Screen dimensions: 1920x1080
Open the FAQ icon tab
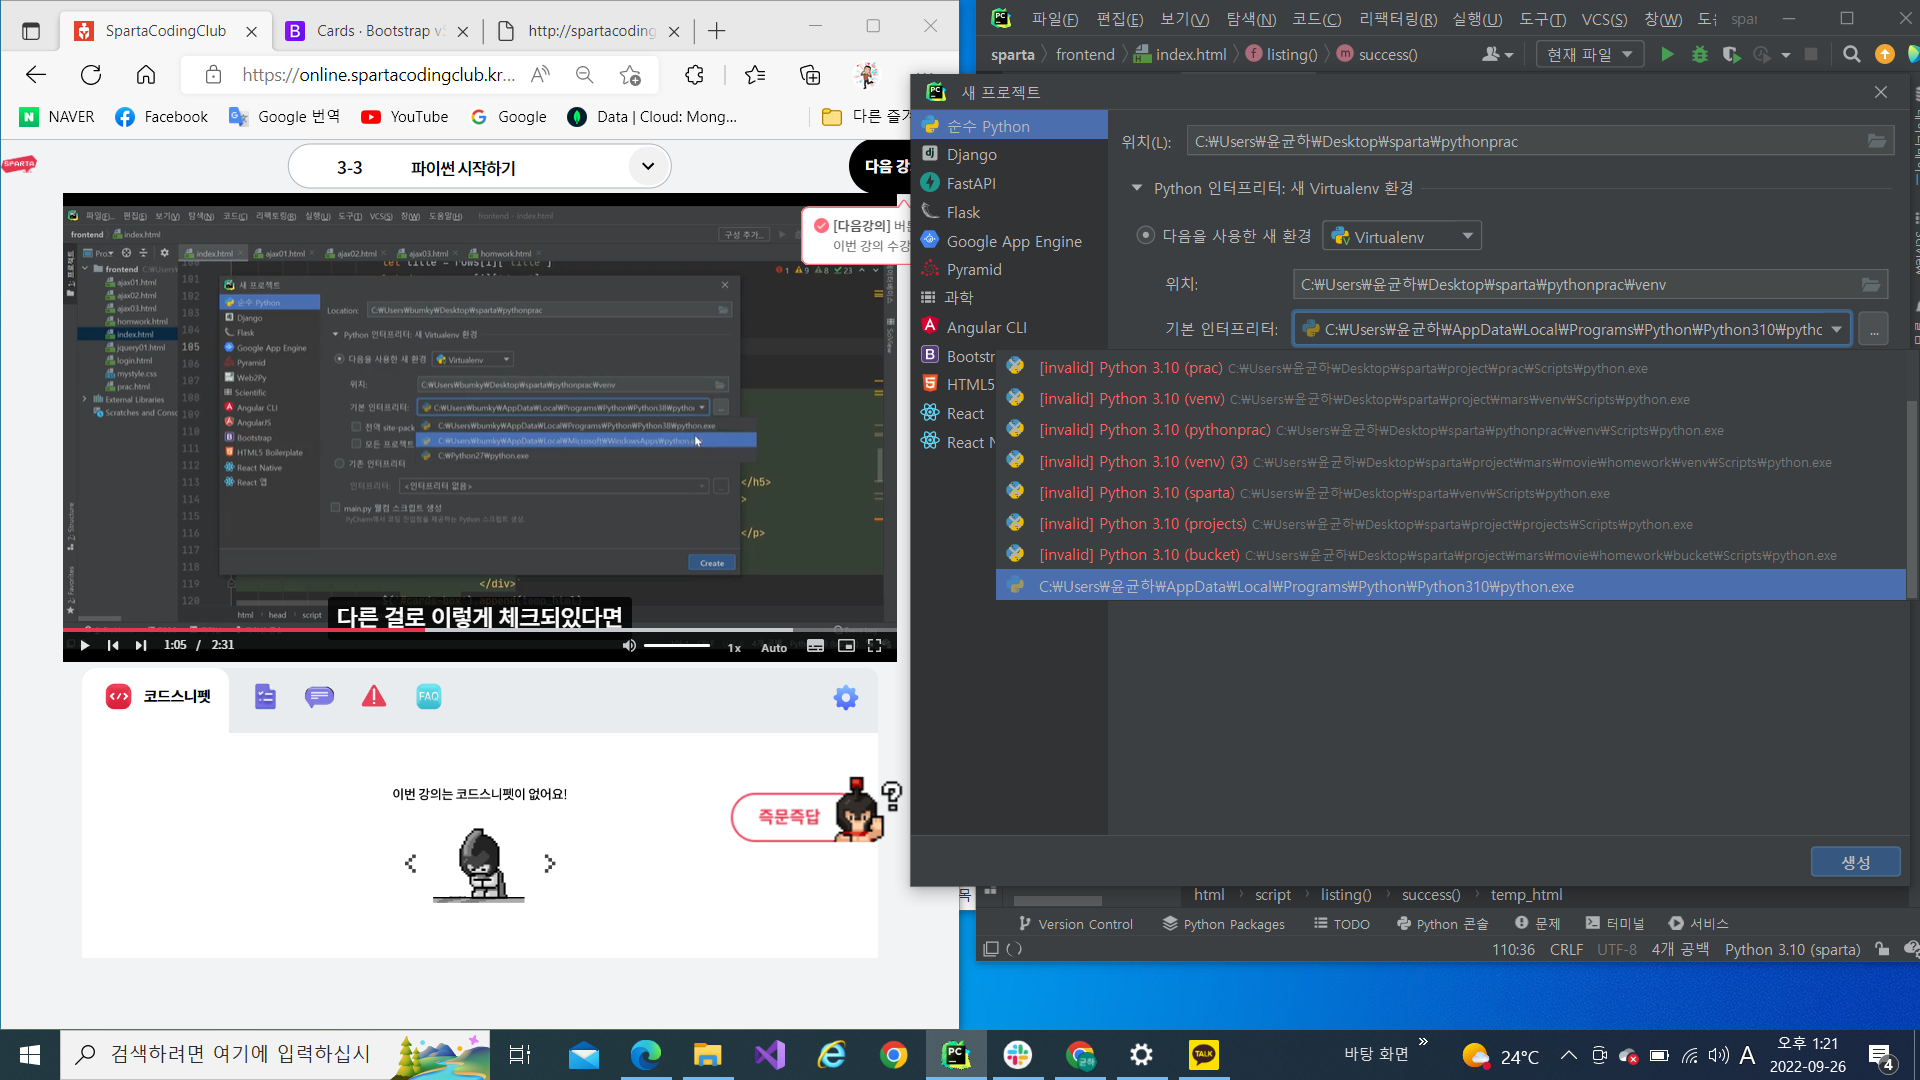coord(429,696)
